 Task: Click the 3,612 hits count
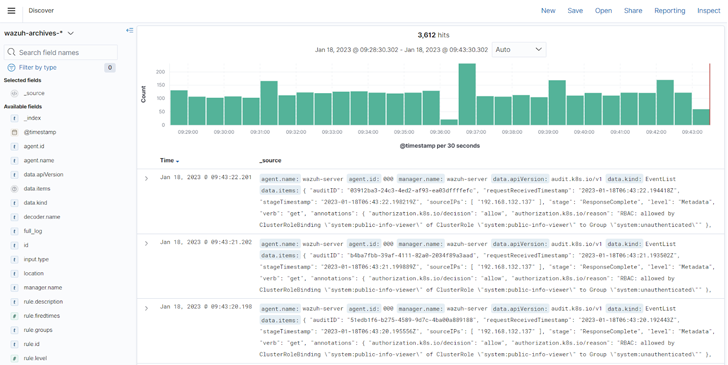coord(433,35)
